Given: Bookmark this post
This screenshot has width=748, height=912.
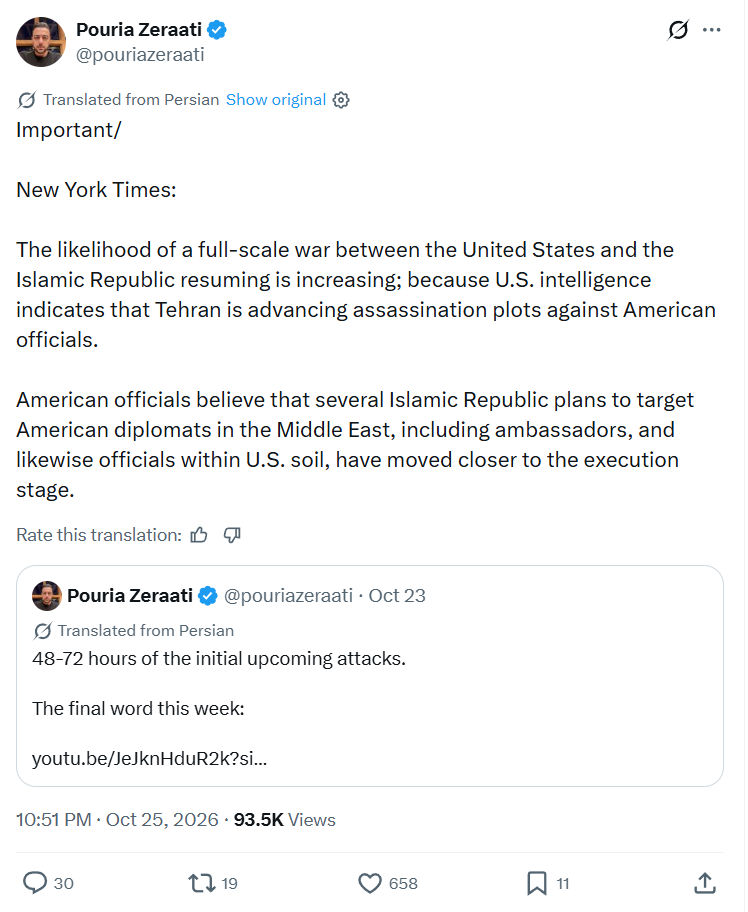Looking at the screenshot, I should 537,883.
